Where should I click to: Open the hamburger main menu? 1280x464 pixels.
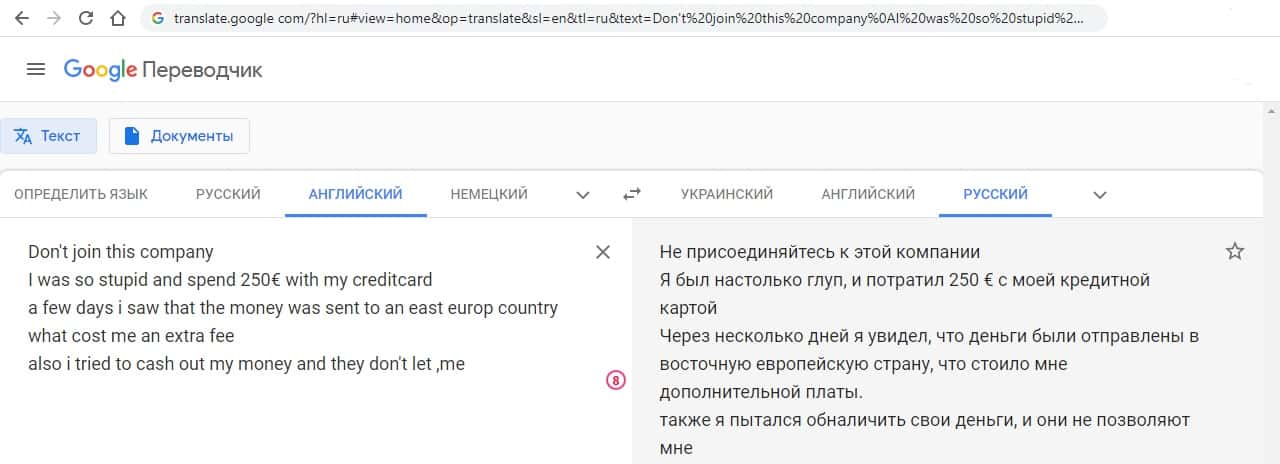coord(36,69)
